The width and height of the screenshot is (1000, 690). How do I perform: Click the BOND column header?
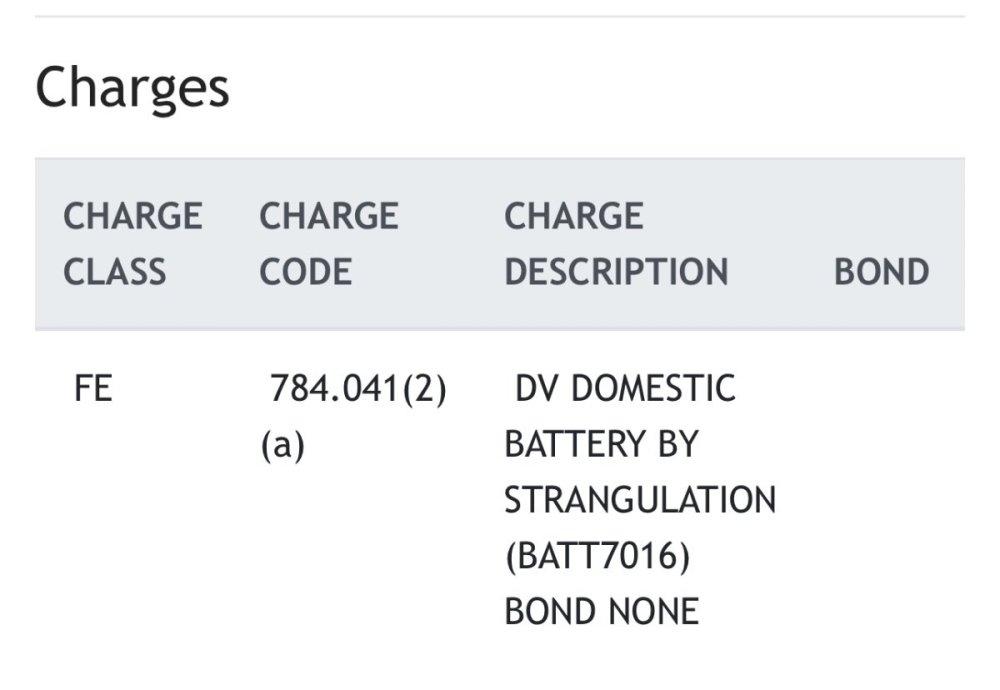tap(881, 272)
